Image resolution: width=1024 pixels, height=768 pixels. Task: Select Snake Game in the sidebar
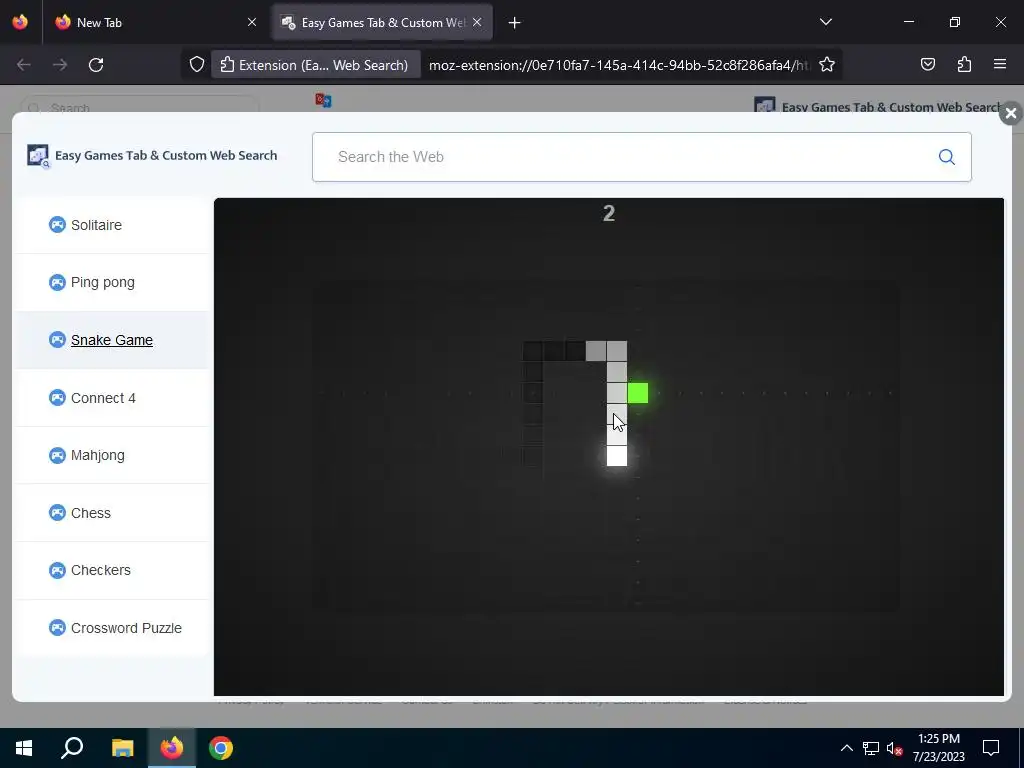coord(112,340)
